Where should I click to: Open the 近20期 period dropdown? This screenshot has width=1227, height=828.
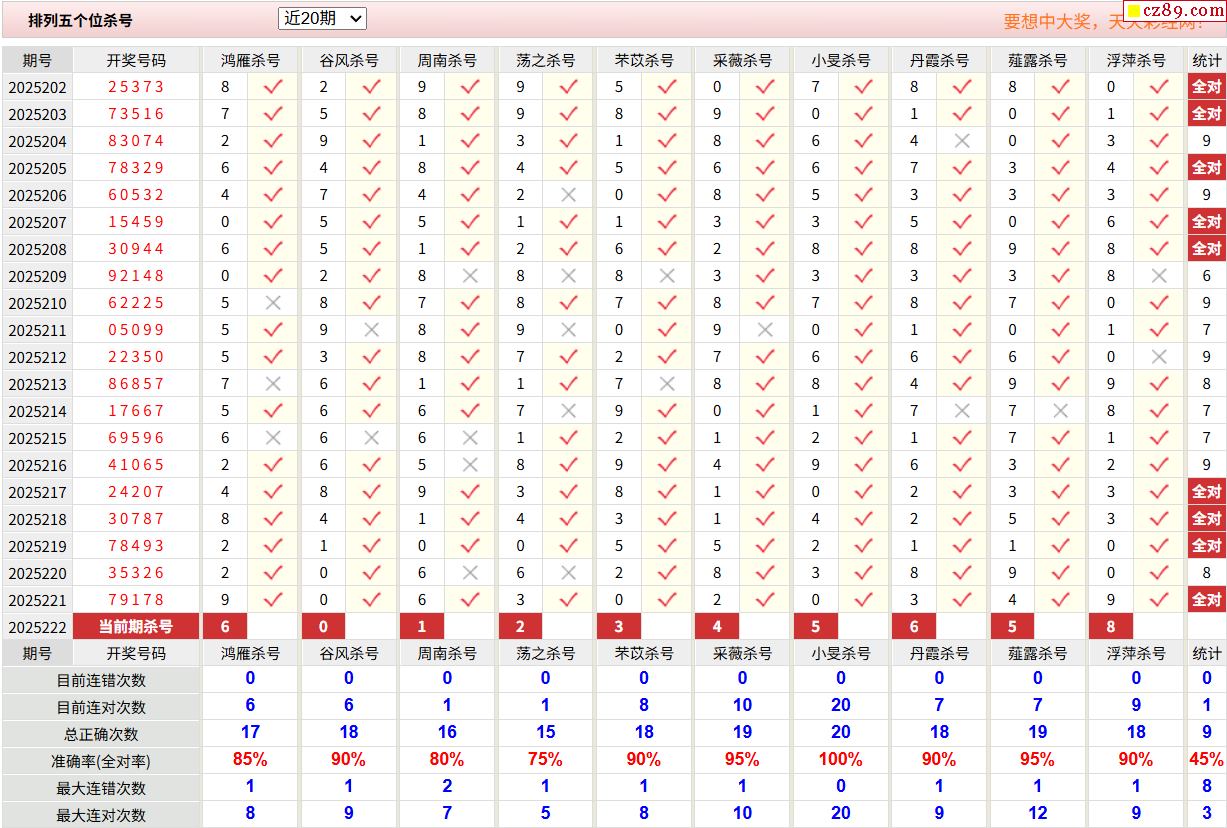[322, 18]
